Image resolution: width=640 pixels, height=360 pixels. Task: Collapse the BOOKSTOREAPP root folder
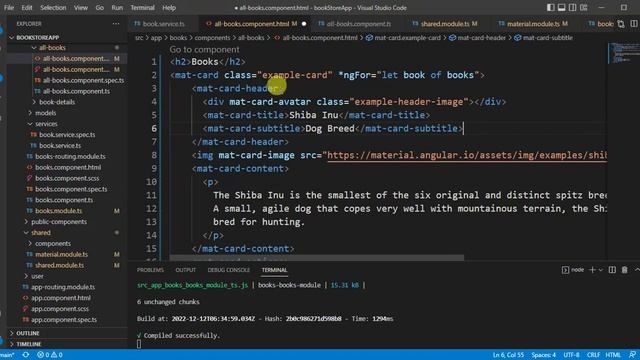click(38, 37)
